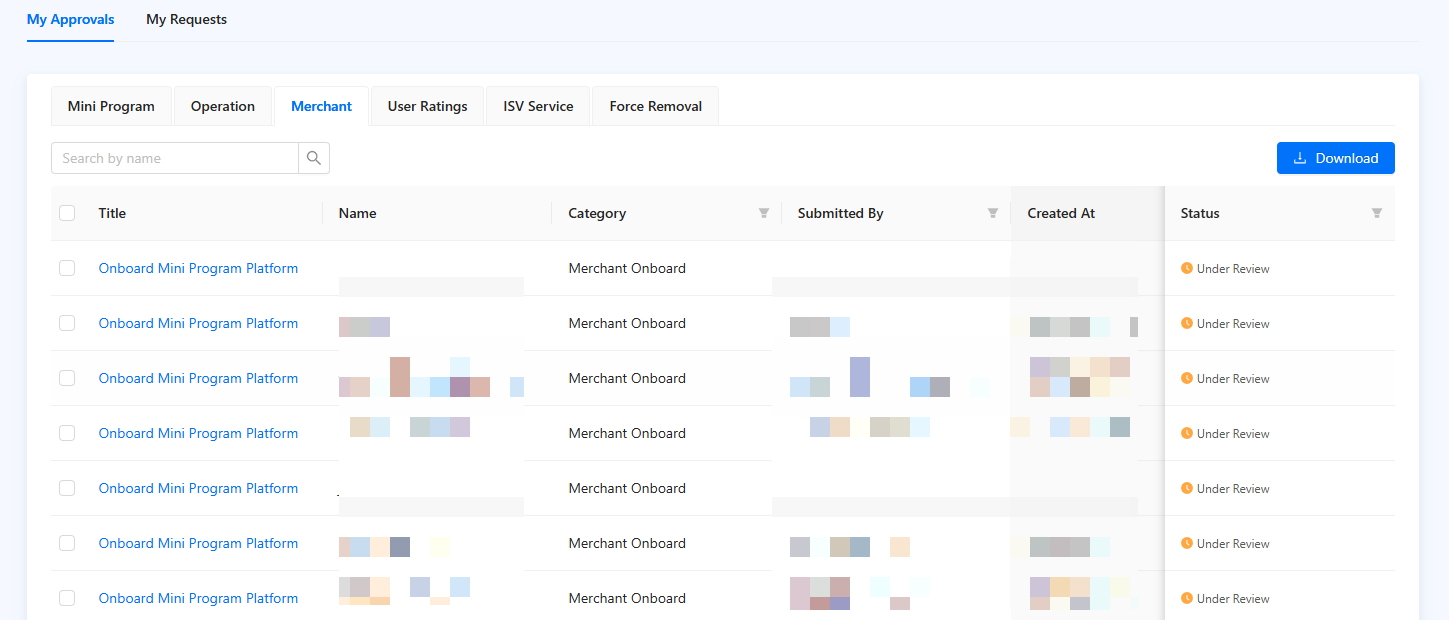Open first Onboard Mini Program Platform link

[x=198, y=268]
